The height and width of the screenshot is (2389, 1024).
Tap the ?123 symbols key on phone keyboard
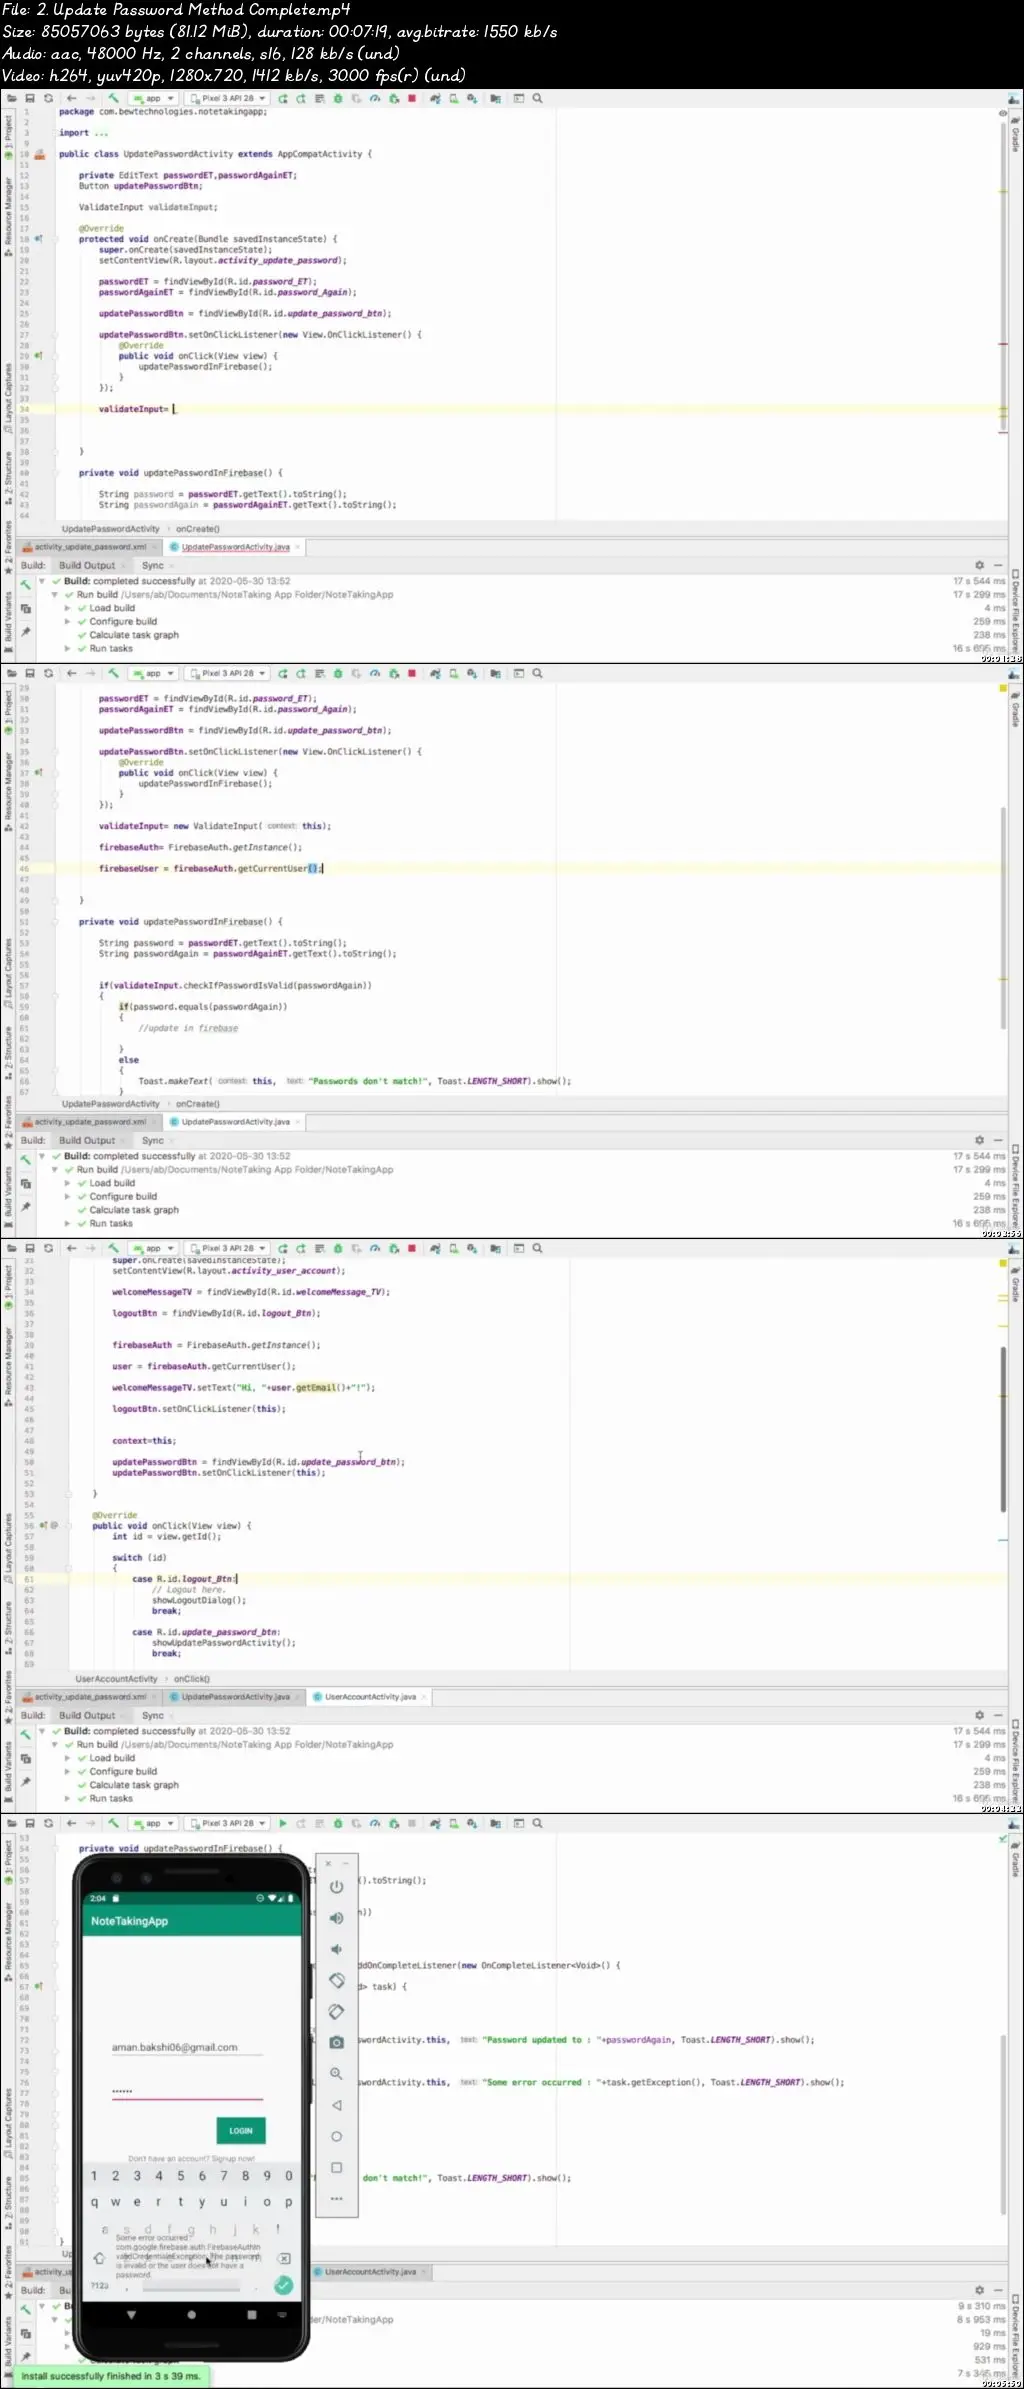pyautogui.click(x=100, y=2286)
